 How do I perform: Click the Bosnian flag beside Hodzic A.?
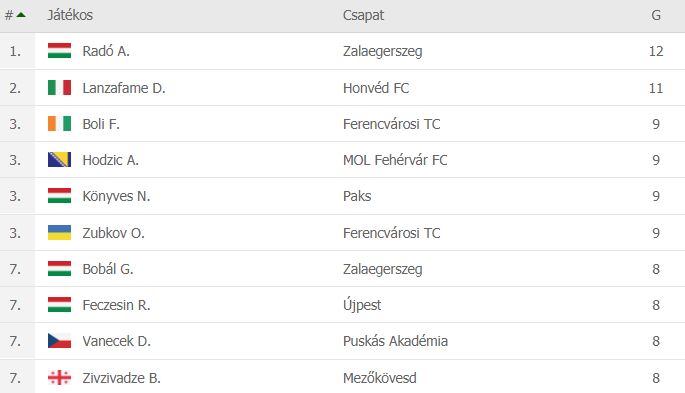click(59, 160)
